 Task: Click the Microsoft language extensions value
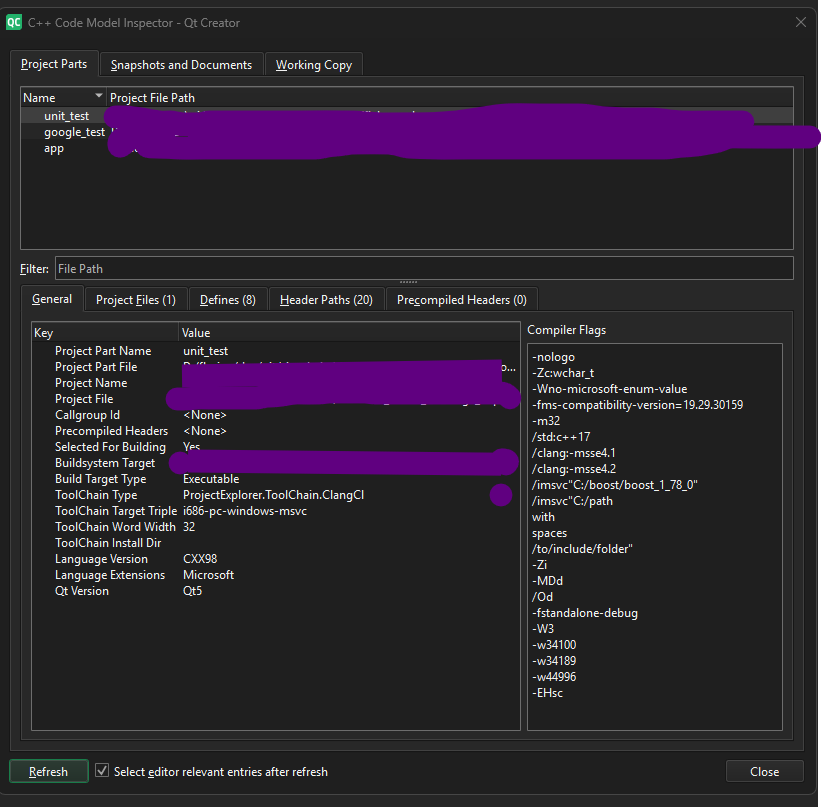click(x=208, y=575)
